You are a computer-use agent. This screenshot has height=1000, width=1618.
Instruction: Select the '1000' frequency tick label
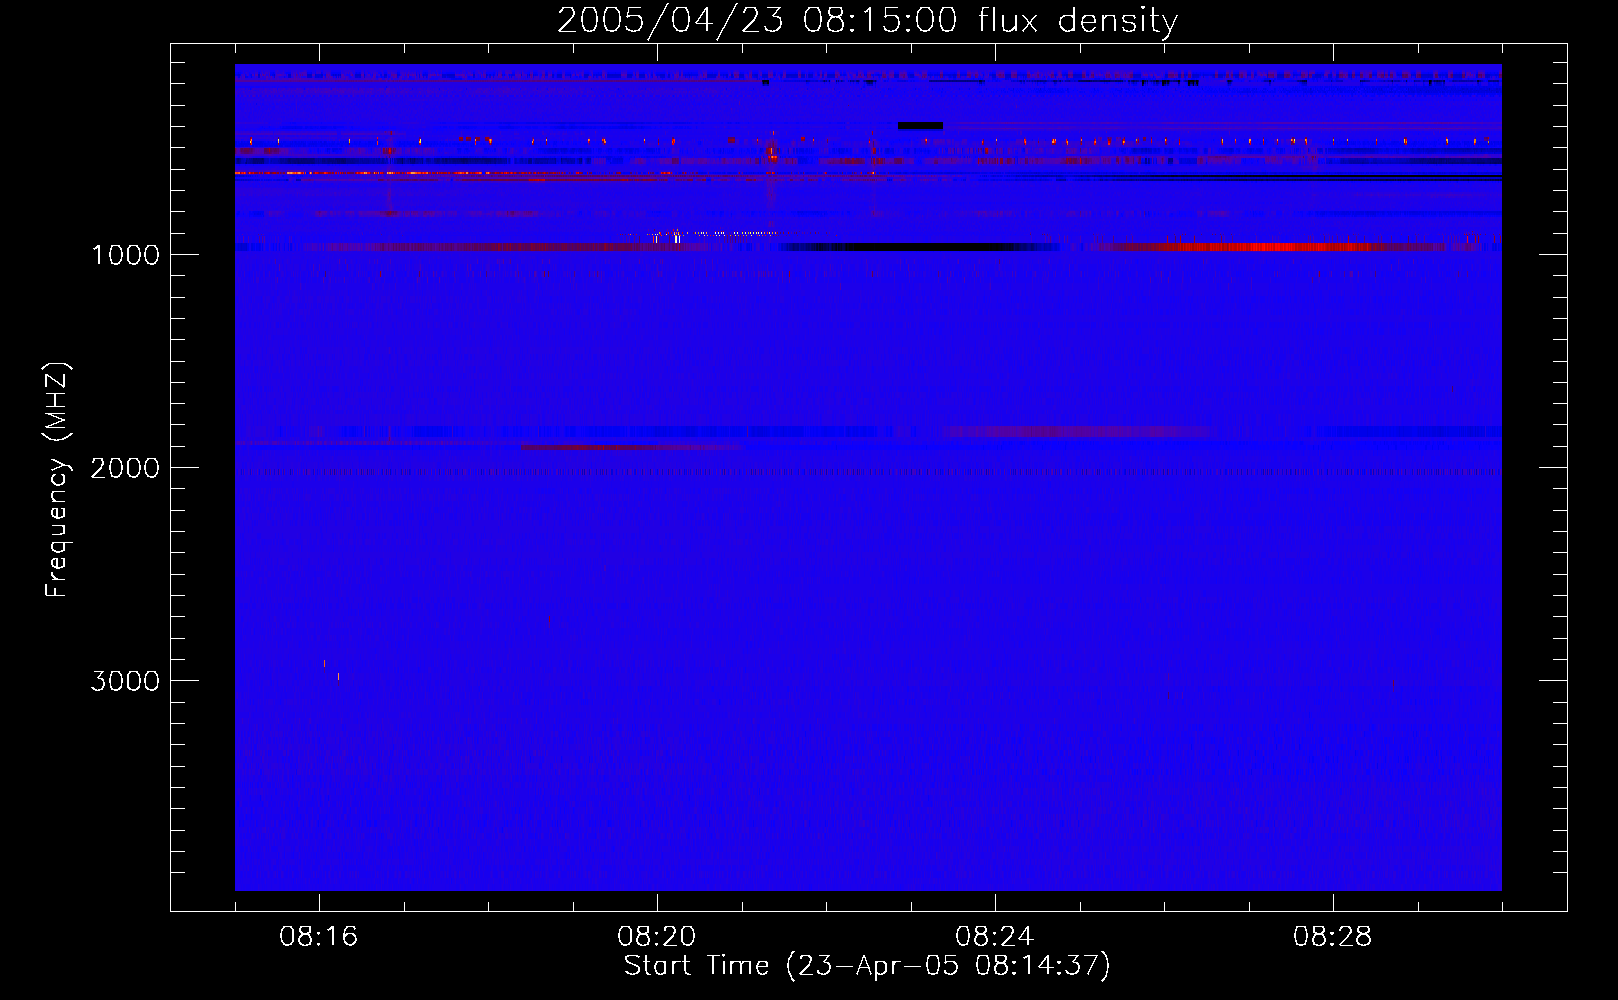125,255
